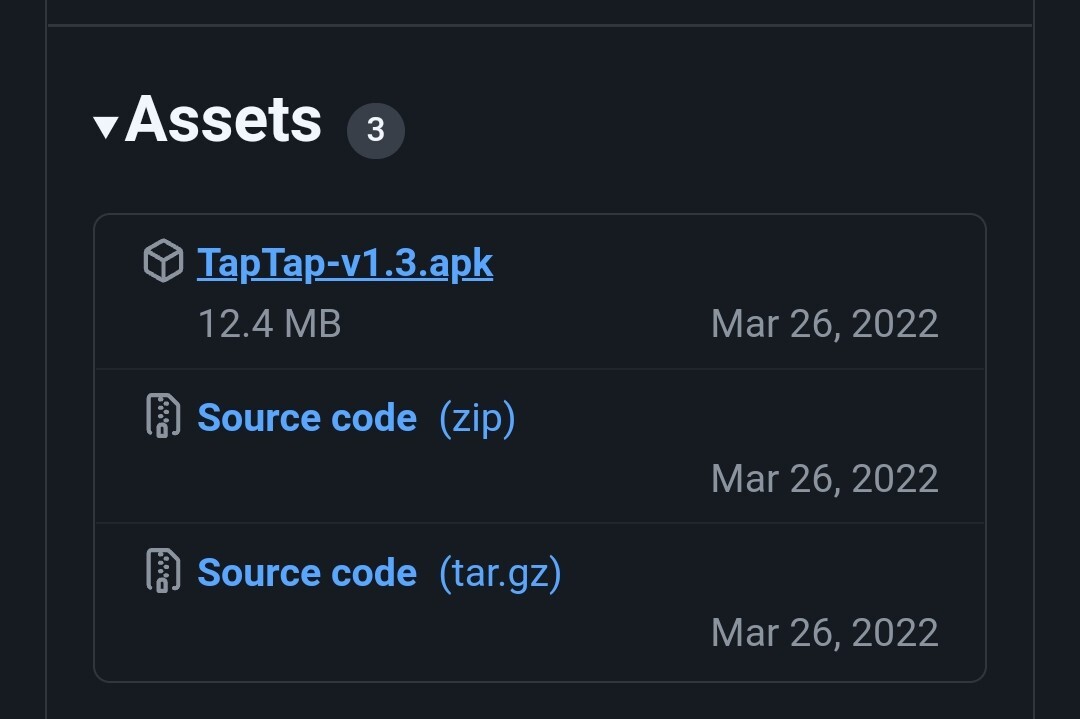Click empty space right of the (zip) label
Viewport: 1080px width, 719px height.
click(x=744, y=417)
